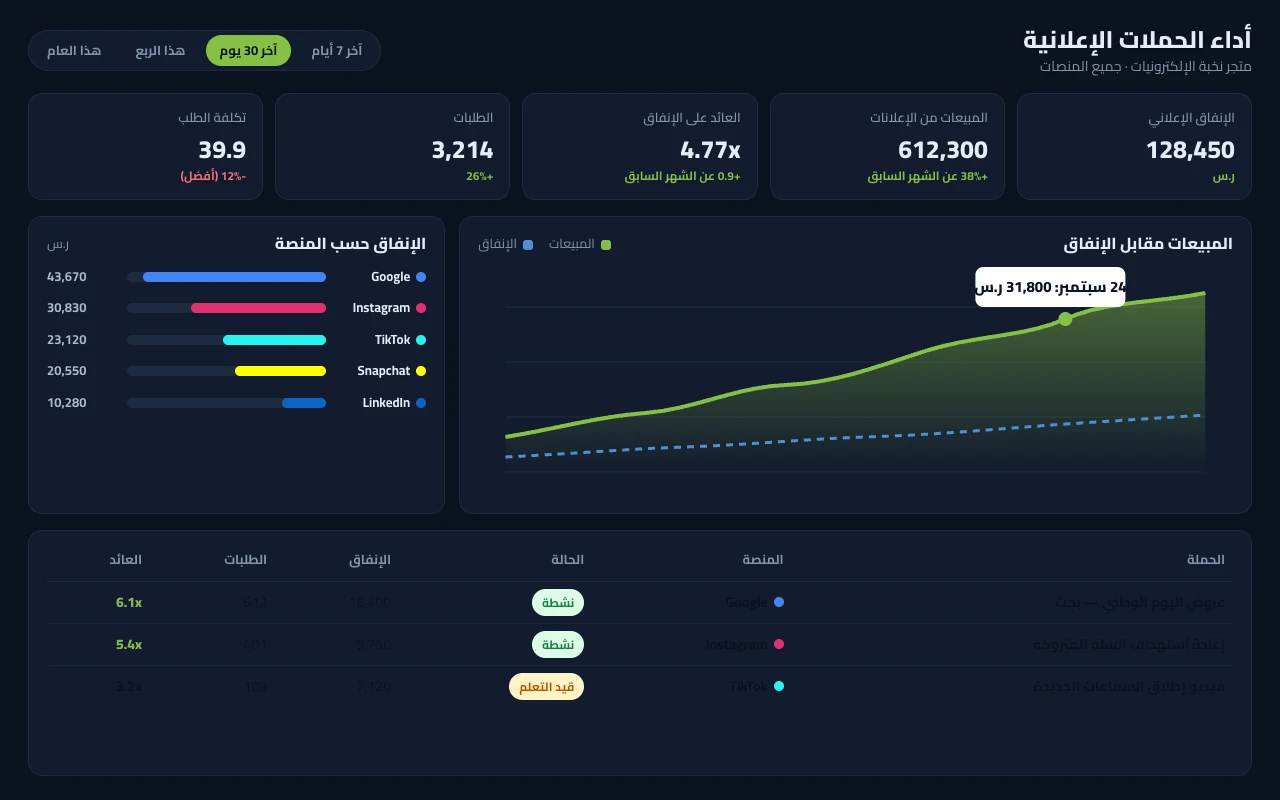The height and width of the screenshot is (800, 1280).
Task: Sort the table by the العائد column header
Action: click(x=126, y=560)
